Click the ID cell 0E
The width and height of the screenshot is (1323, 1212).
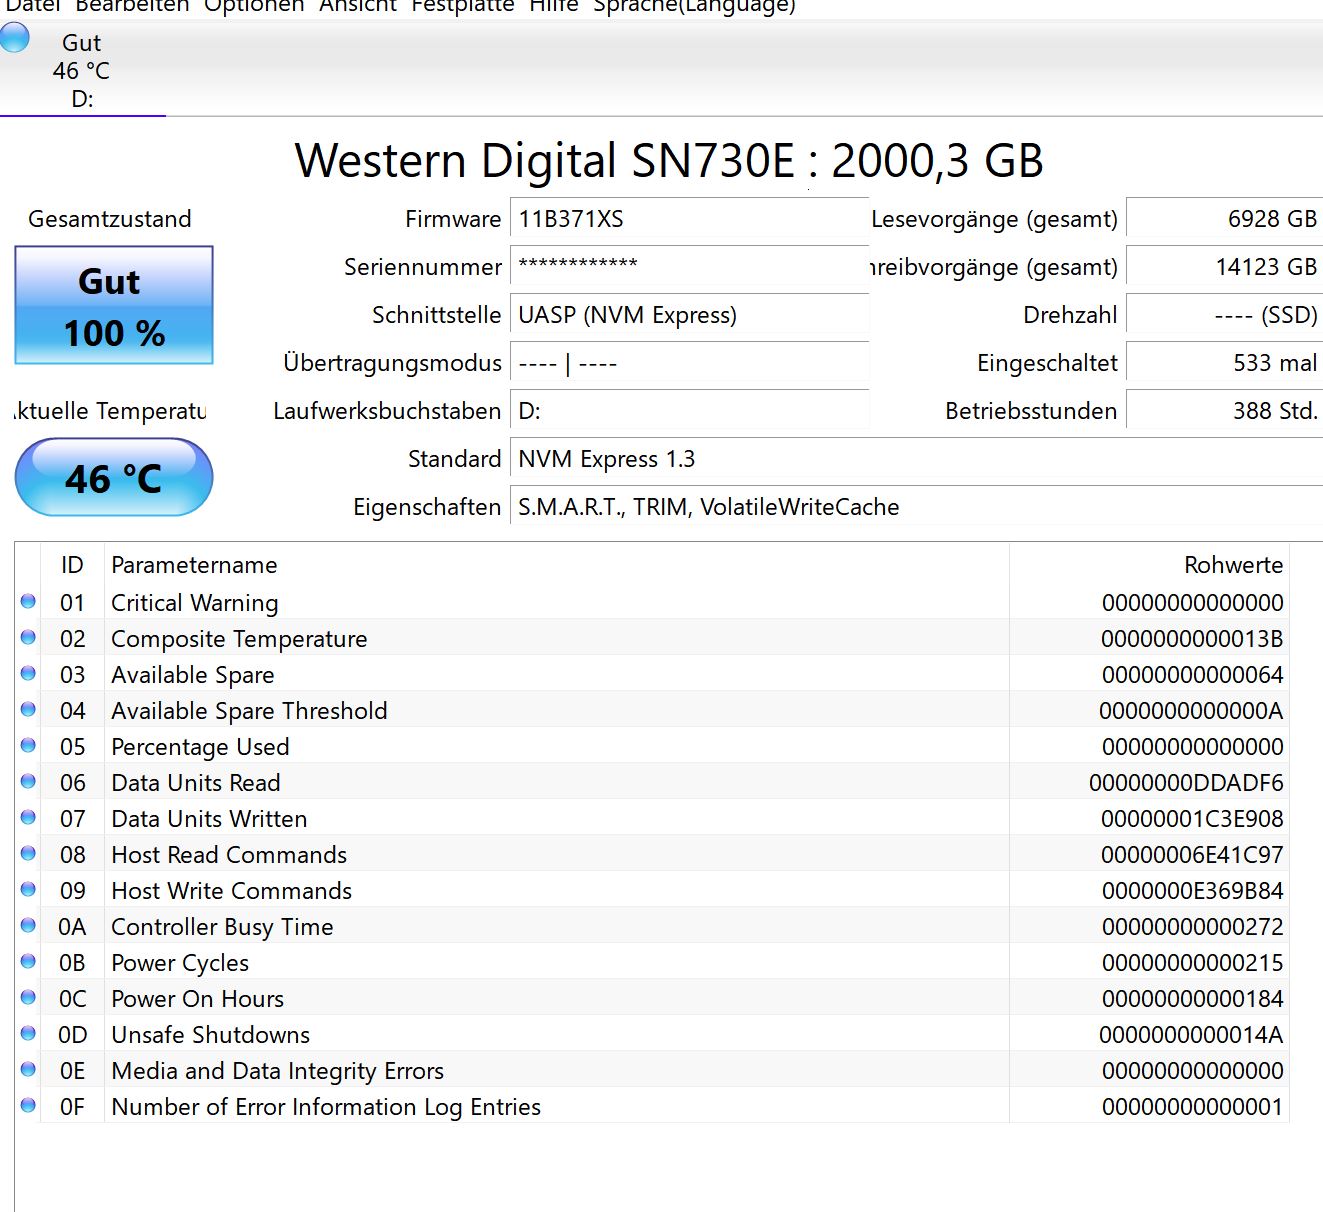[72, 1071]
